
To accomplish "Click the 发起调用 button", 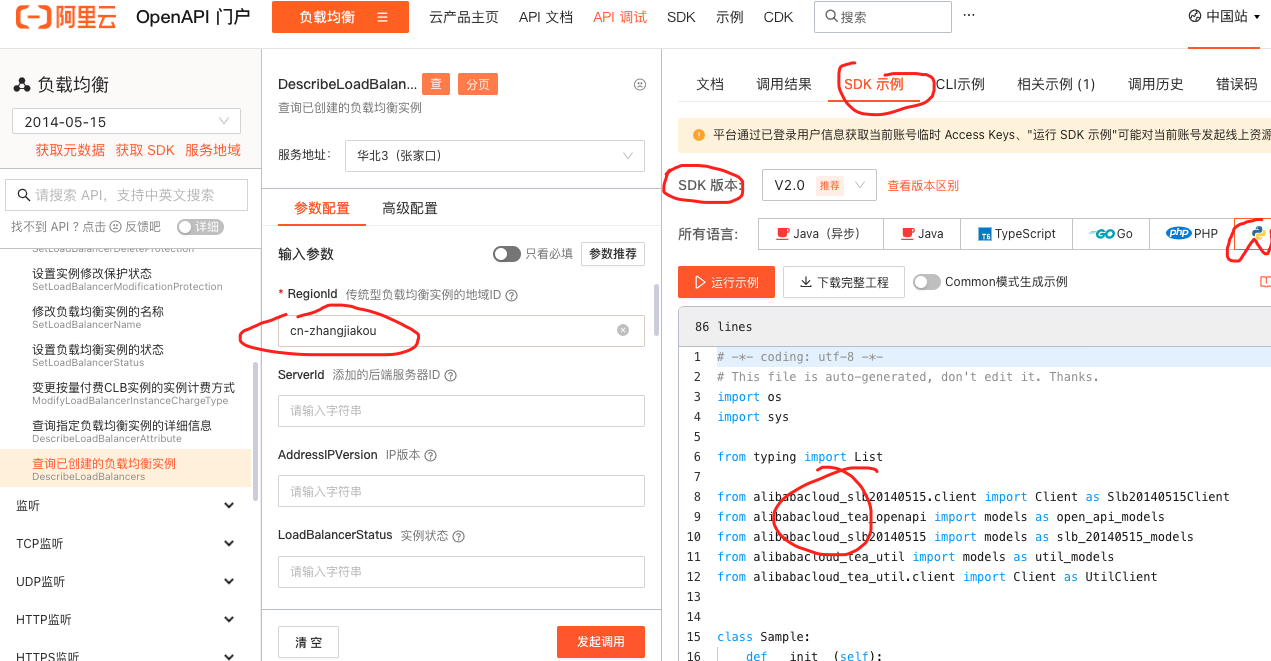I will coord(601,642).
